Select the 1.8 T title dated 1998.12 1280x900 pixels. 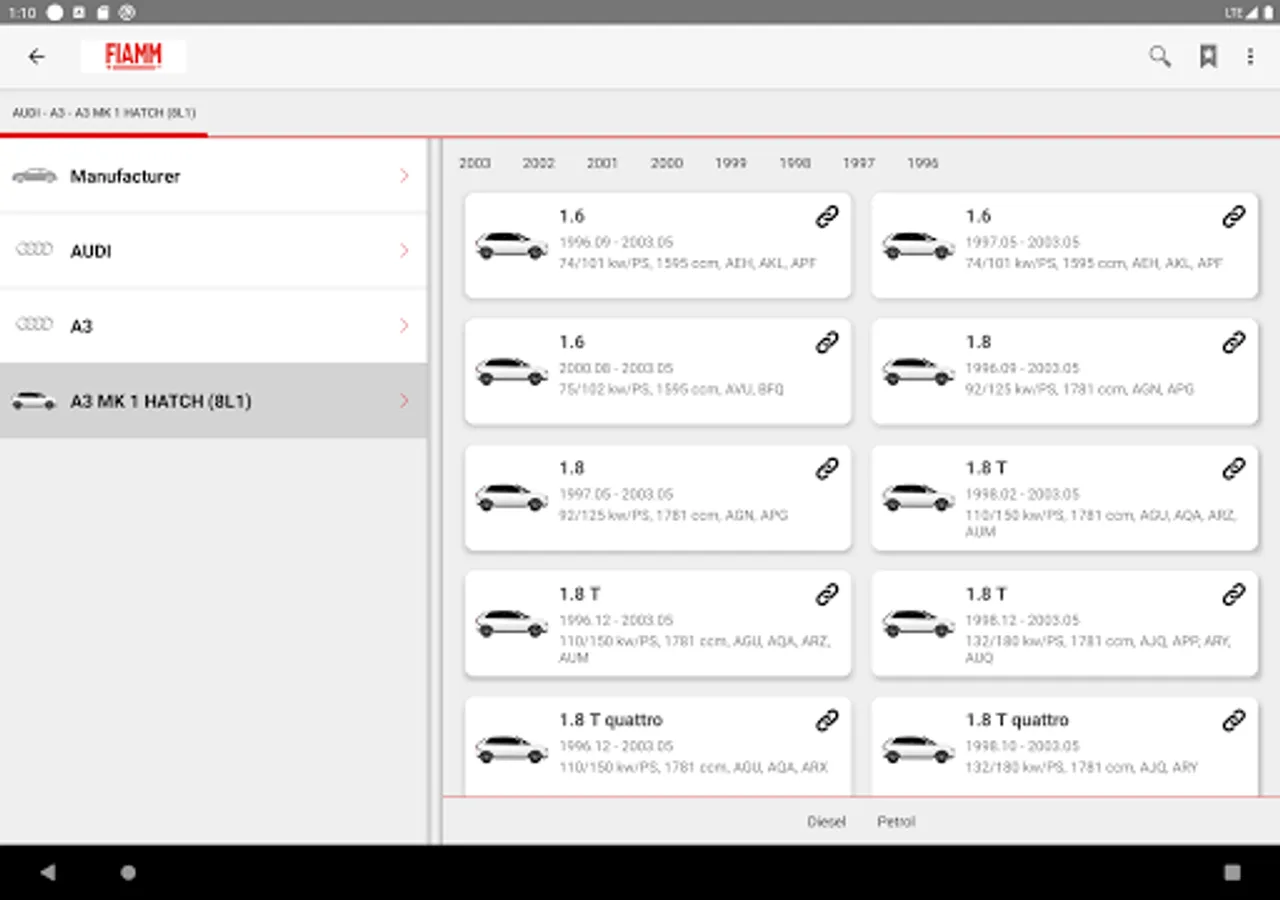pyautogui.click(x=986, y=594)
